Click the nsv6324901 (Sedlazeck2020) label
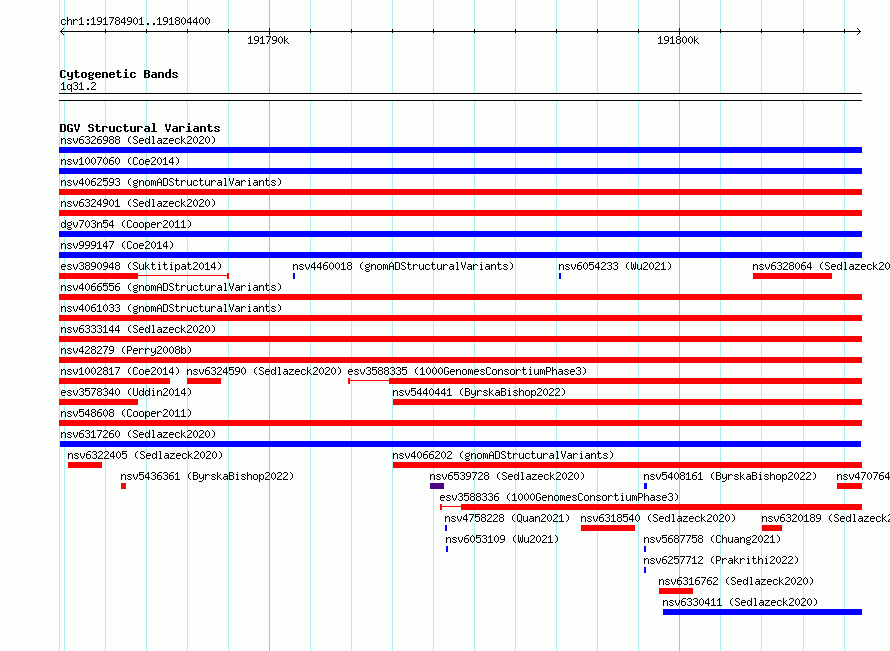This screenshot has height=651, width=890. click(x=138, y=203)
